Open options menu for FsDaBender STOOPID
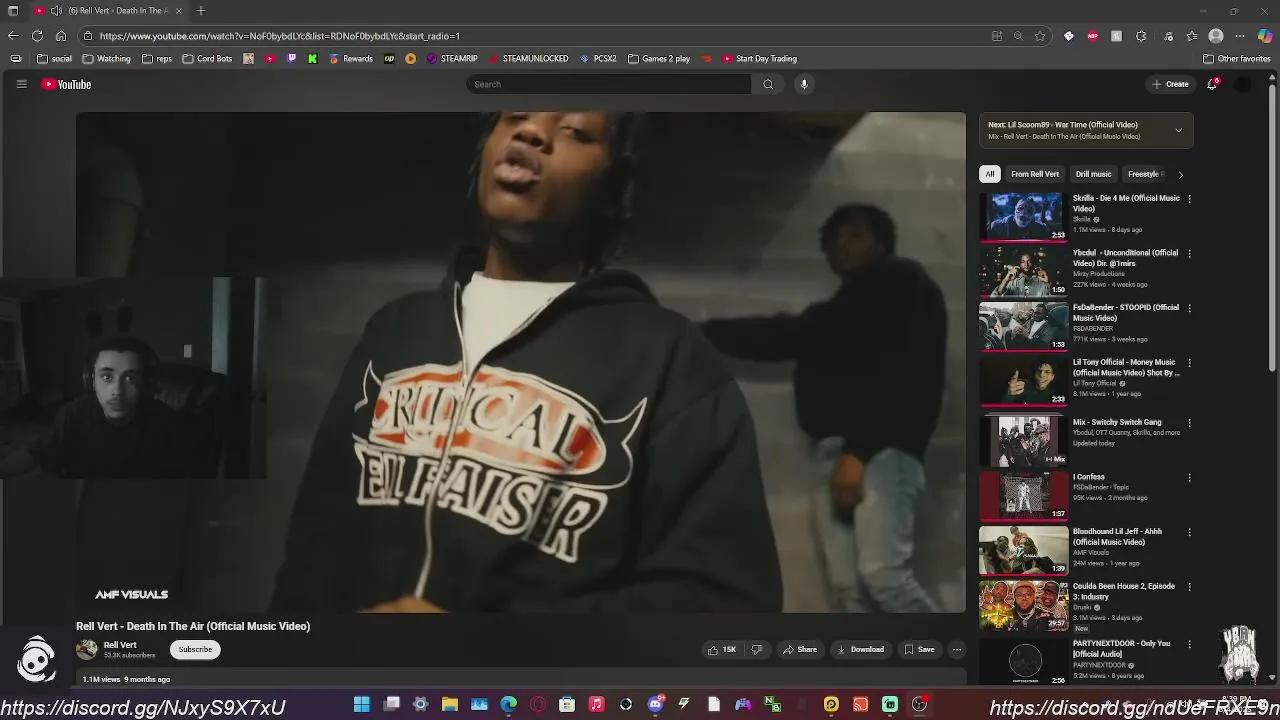1280x720 pixels. (1189, 309)
